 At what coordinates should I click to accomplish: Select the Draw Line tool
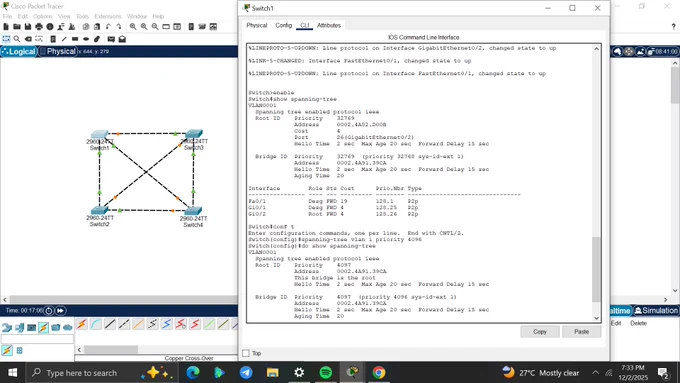point(64,39)
